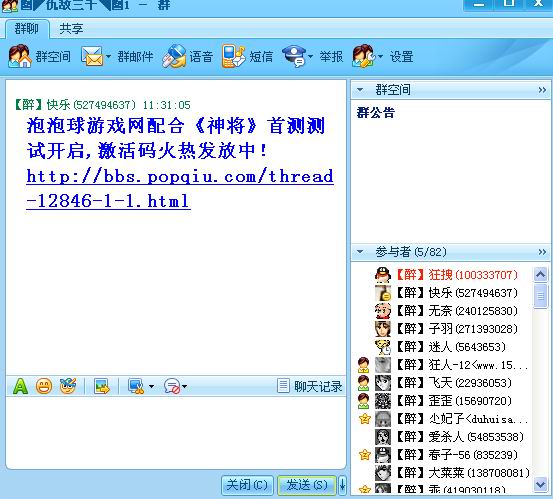Screen dimensions: 553x499
Task: Click the magic emoticon icon
Action: click(68, 386)
